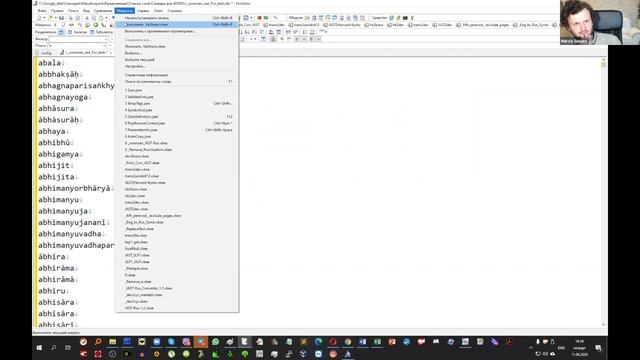Expand the Фильтр field dropdown arrow
Viewport: 640px width, 360px height.
[107, 39]
